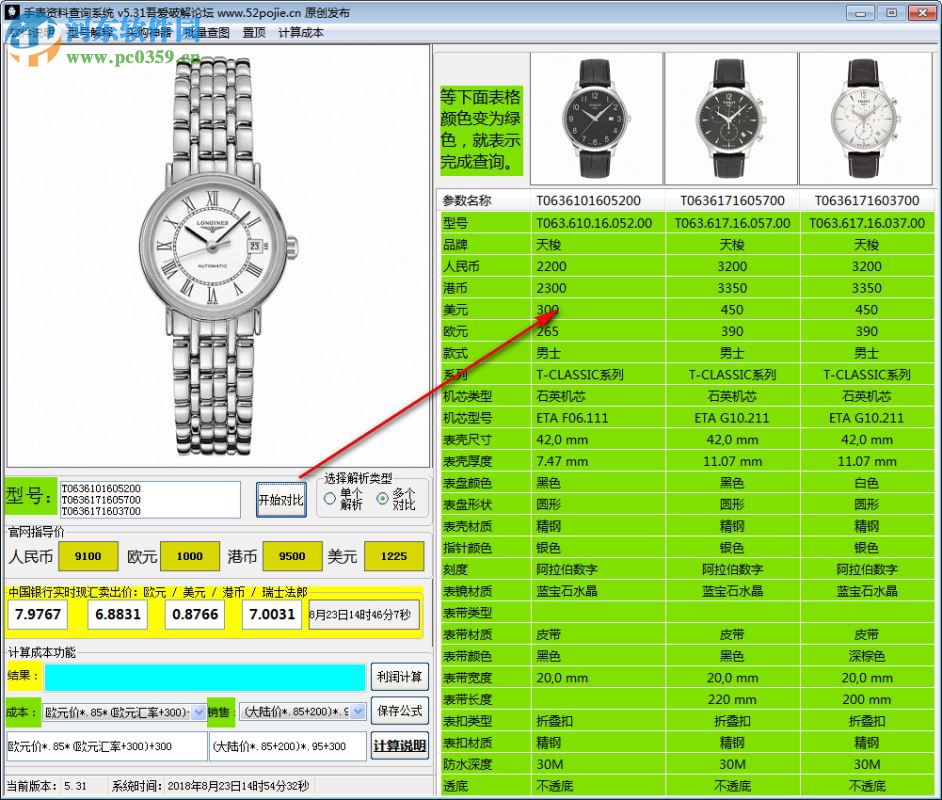This screenshot has width=942, height=800.
Task: Click the 美元 guide price 1225 box
Action: [x=394, y=556]
